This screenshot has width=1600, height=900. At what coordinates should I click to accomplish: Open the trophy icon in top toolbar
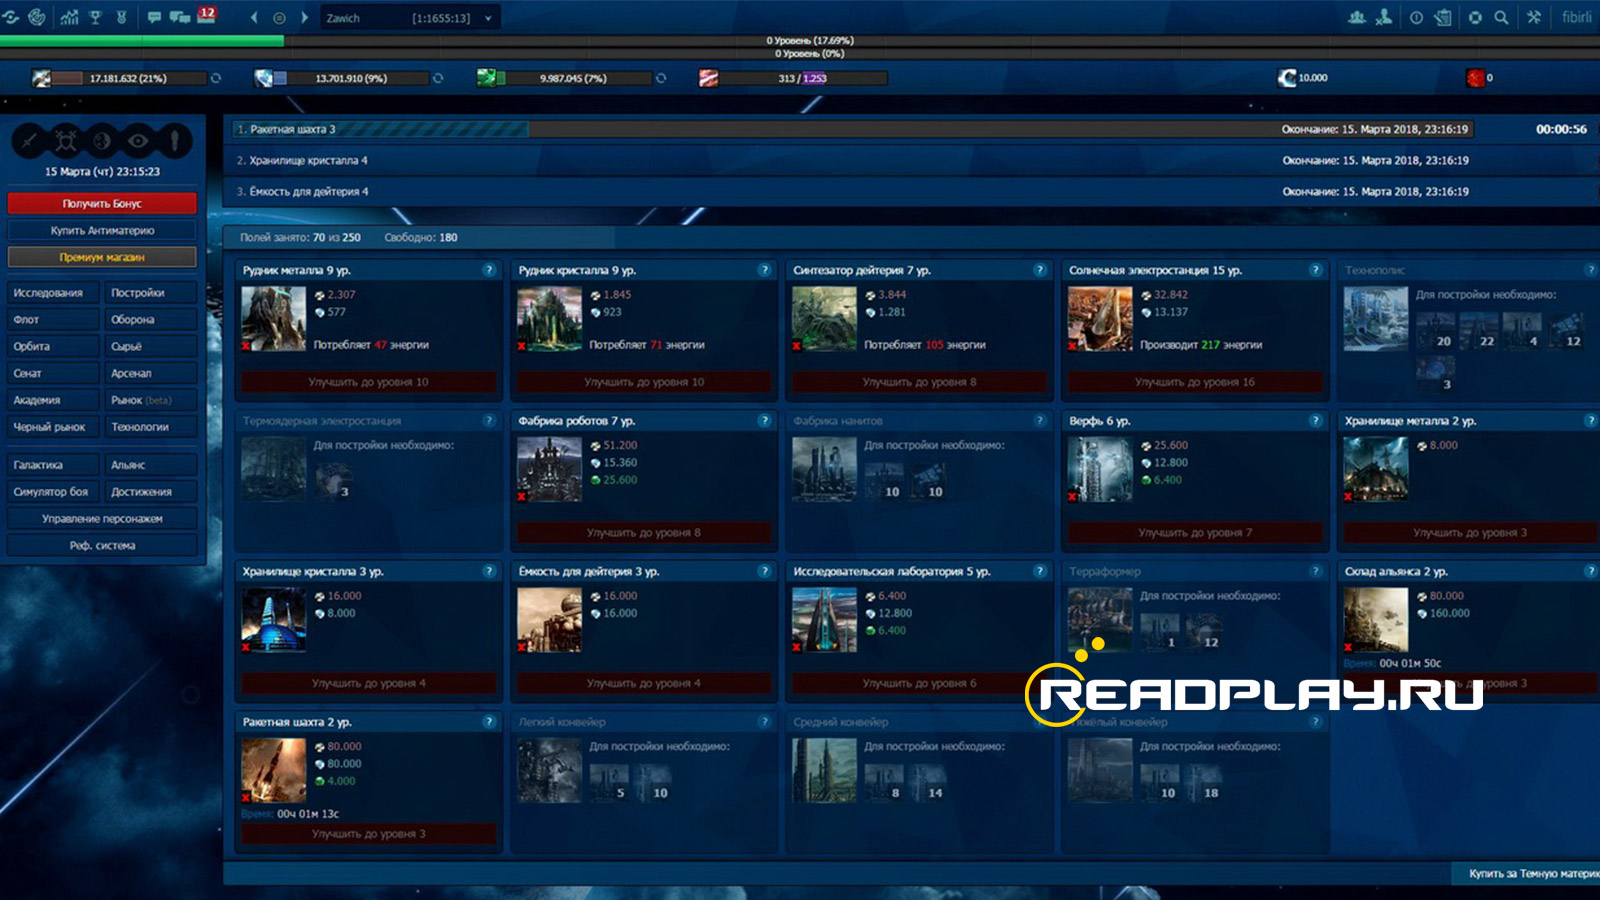[x=96, y=17]
